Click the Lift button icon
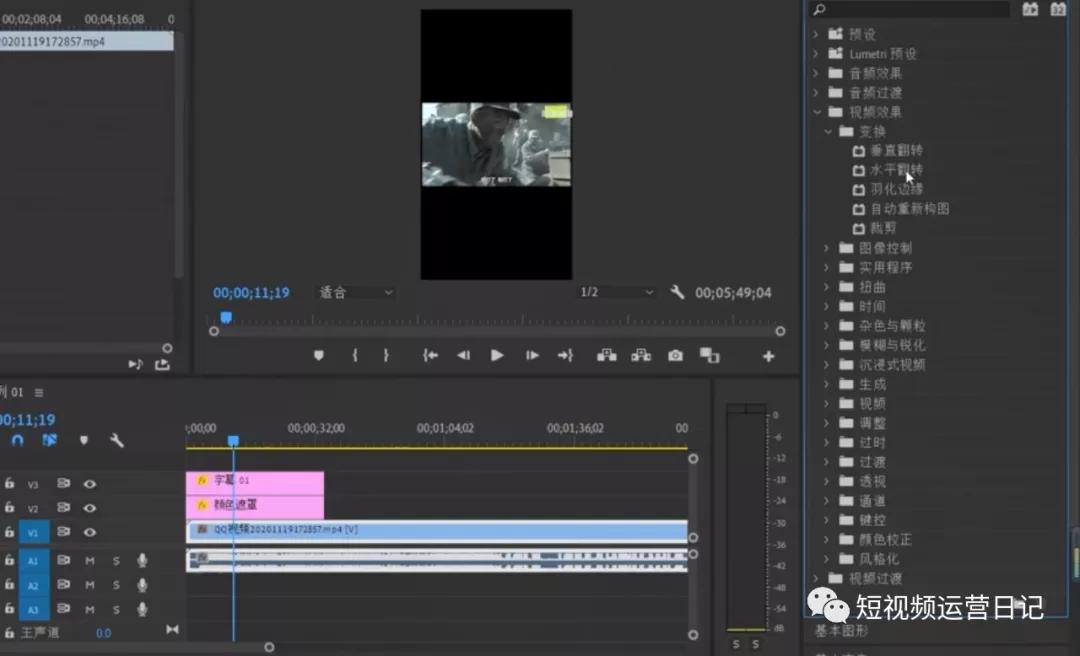 (x=606, y=355)
